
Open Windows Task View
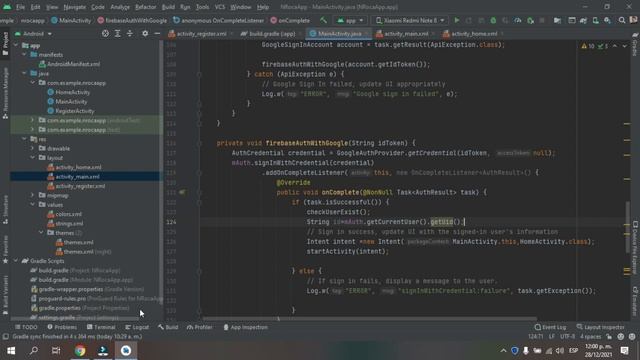(x=56, y=350)
